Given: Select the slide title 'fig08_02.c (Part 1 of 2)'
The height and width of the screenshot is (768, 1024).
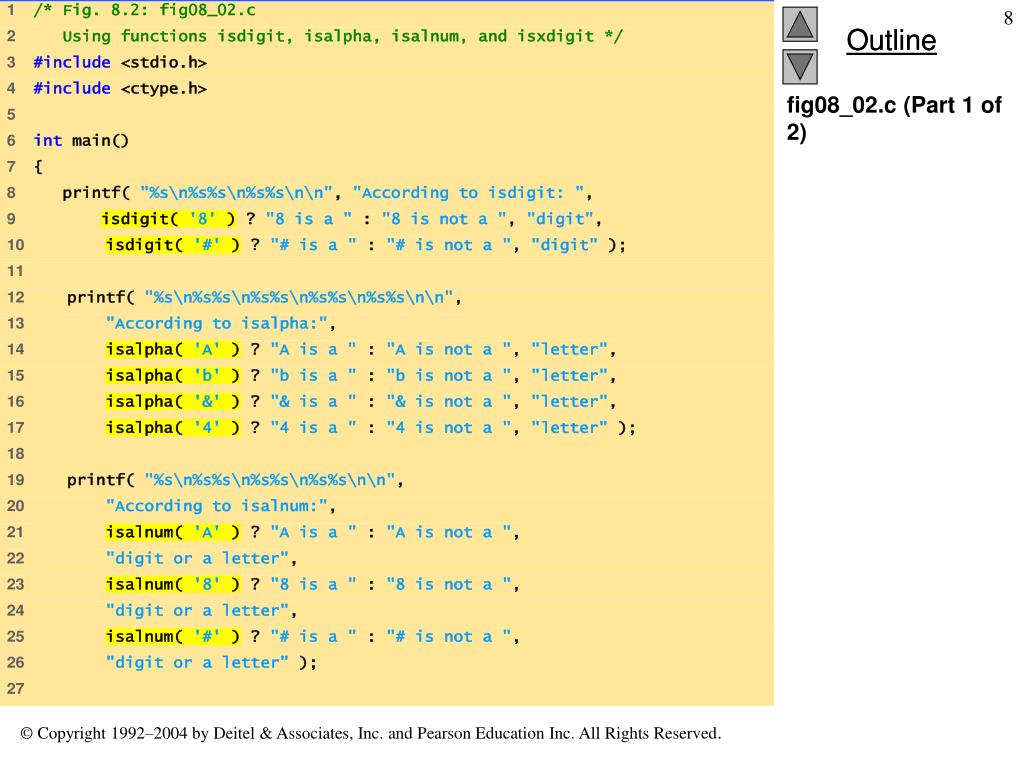Looking at the screenshot, I should [x=893, y=118].
